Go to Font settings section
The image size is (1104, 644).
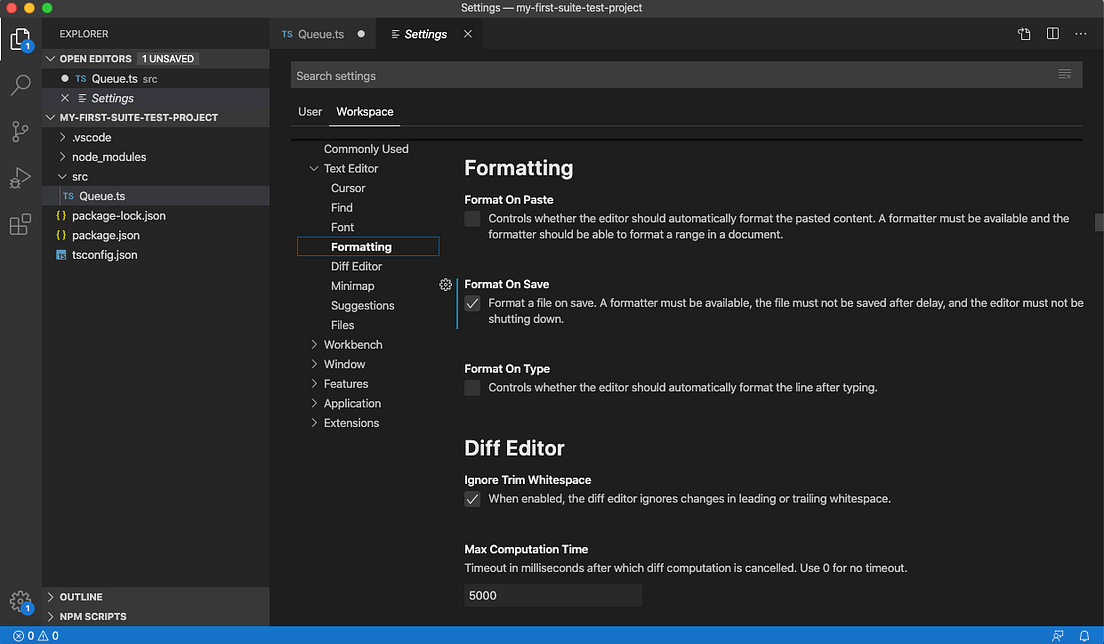click(342, 227)
